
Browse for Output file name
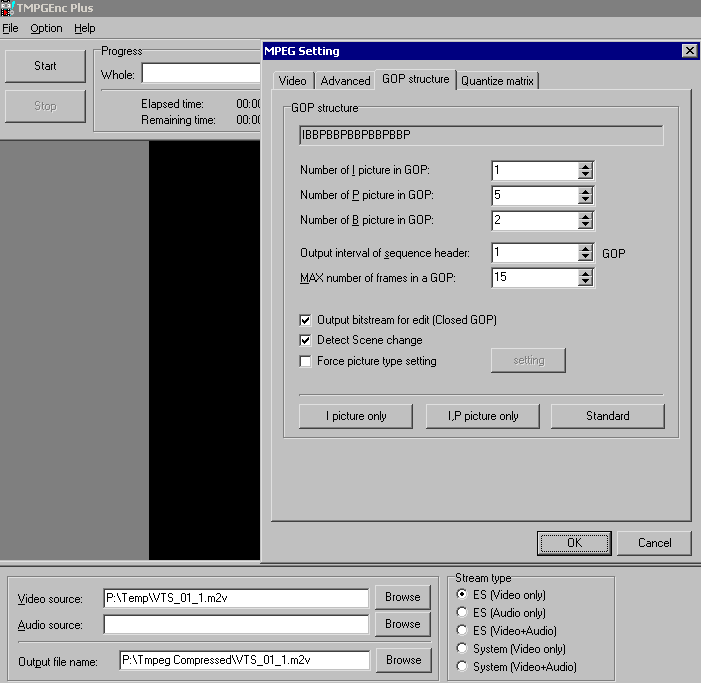point(404,660)
